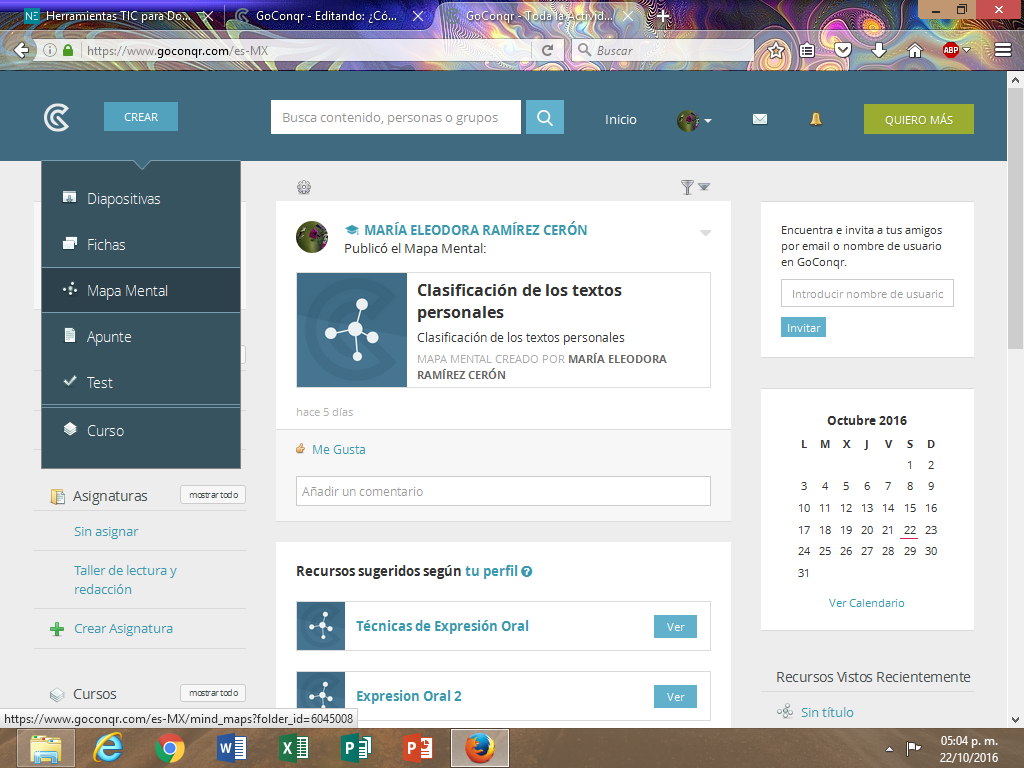Image resolution: width=1024 pixels, height=768 pixels.
Task: Open the messages envelope icon
Action: point(760,119)
